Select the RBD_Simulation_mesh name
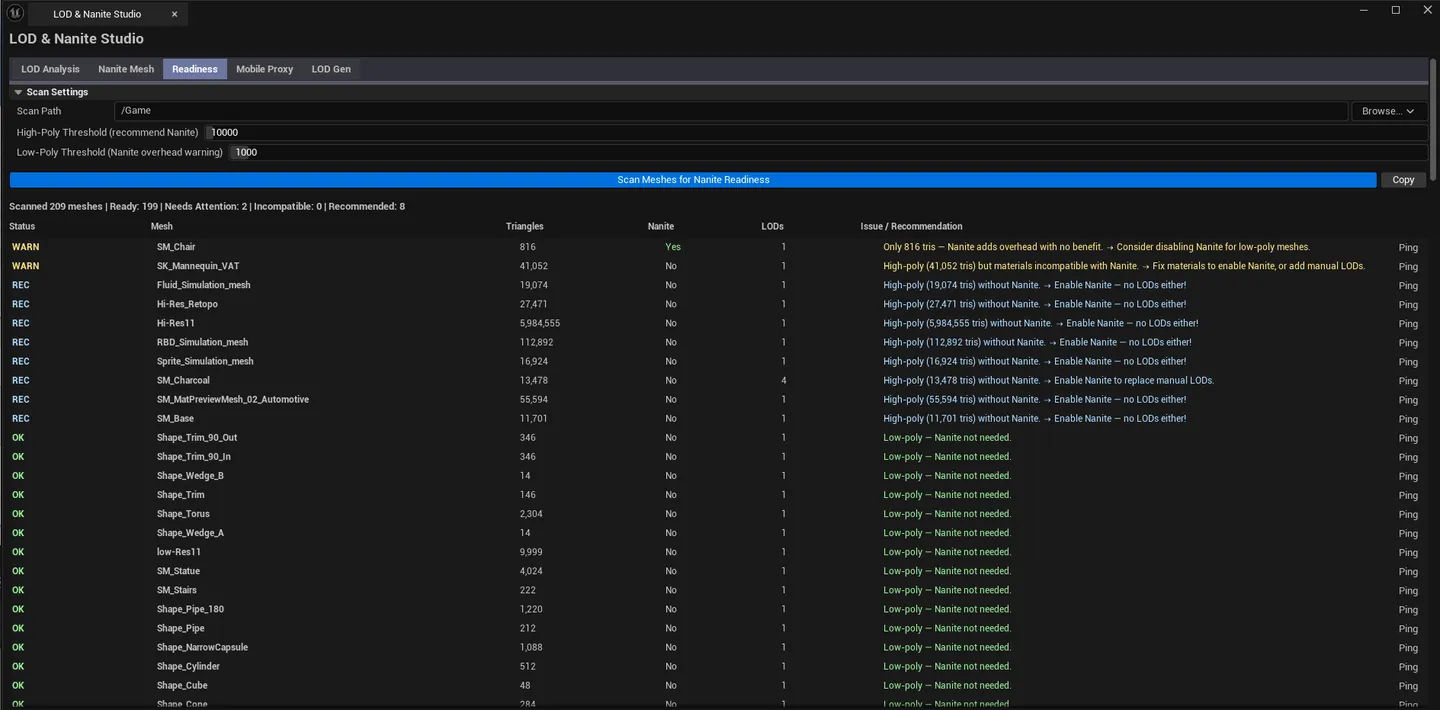The width and height of the screenshot is (1440, 710). pyautogui.click(x=202, y=342)
